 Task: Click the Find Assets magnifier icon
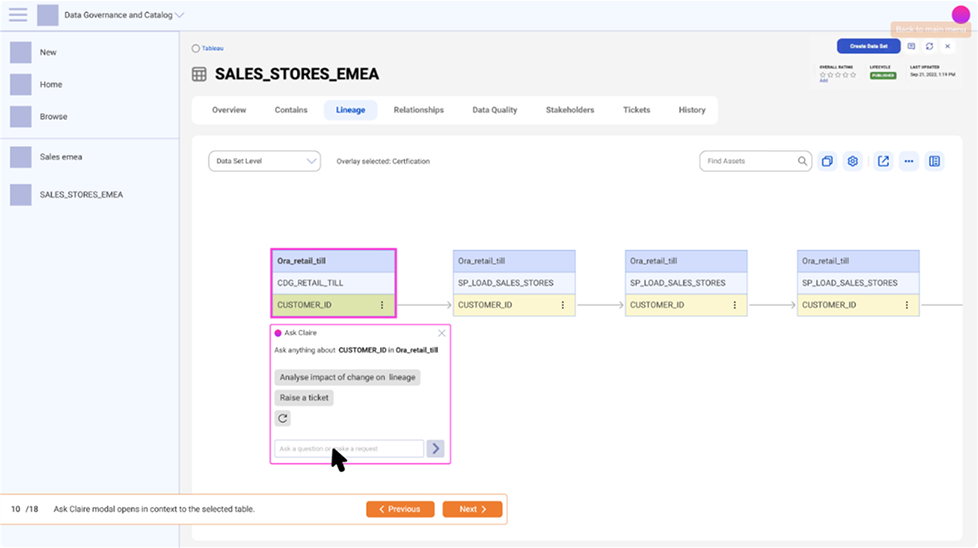[x=802, y=161]
